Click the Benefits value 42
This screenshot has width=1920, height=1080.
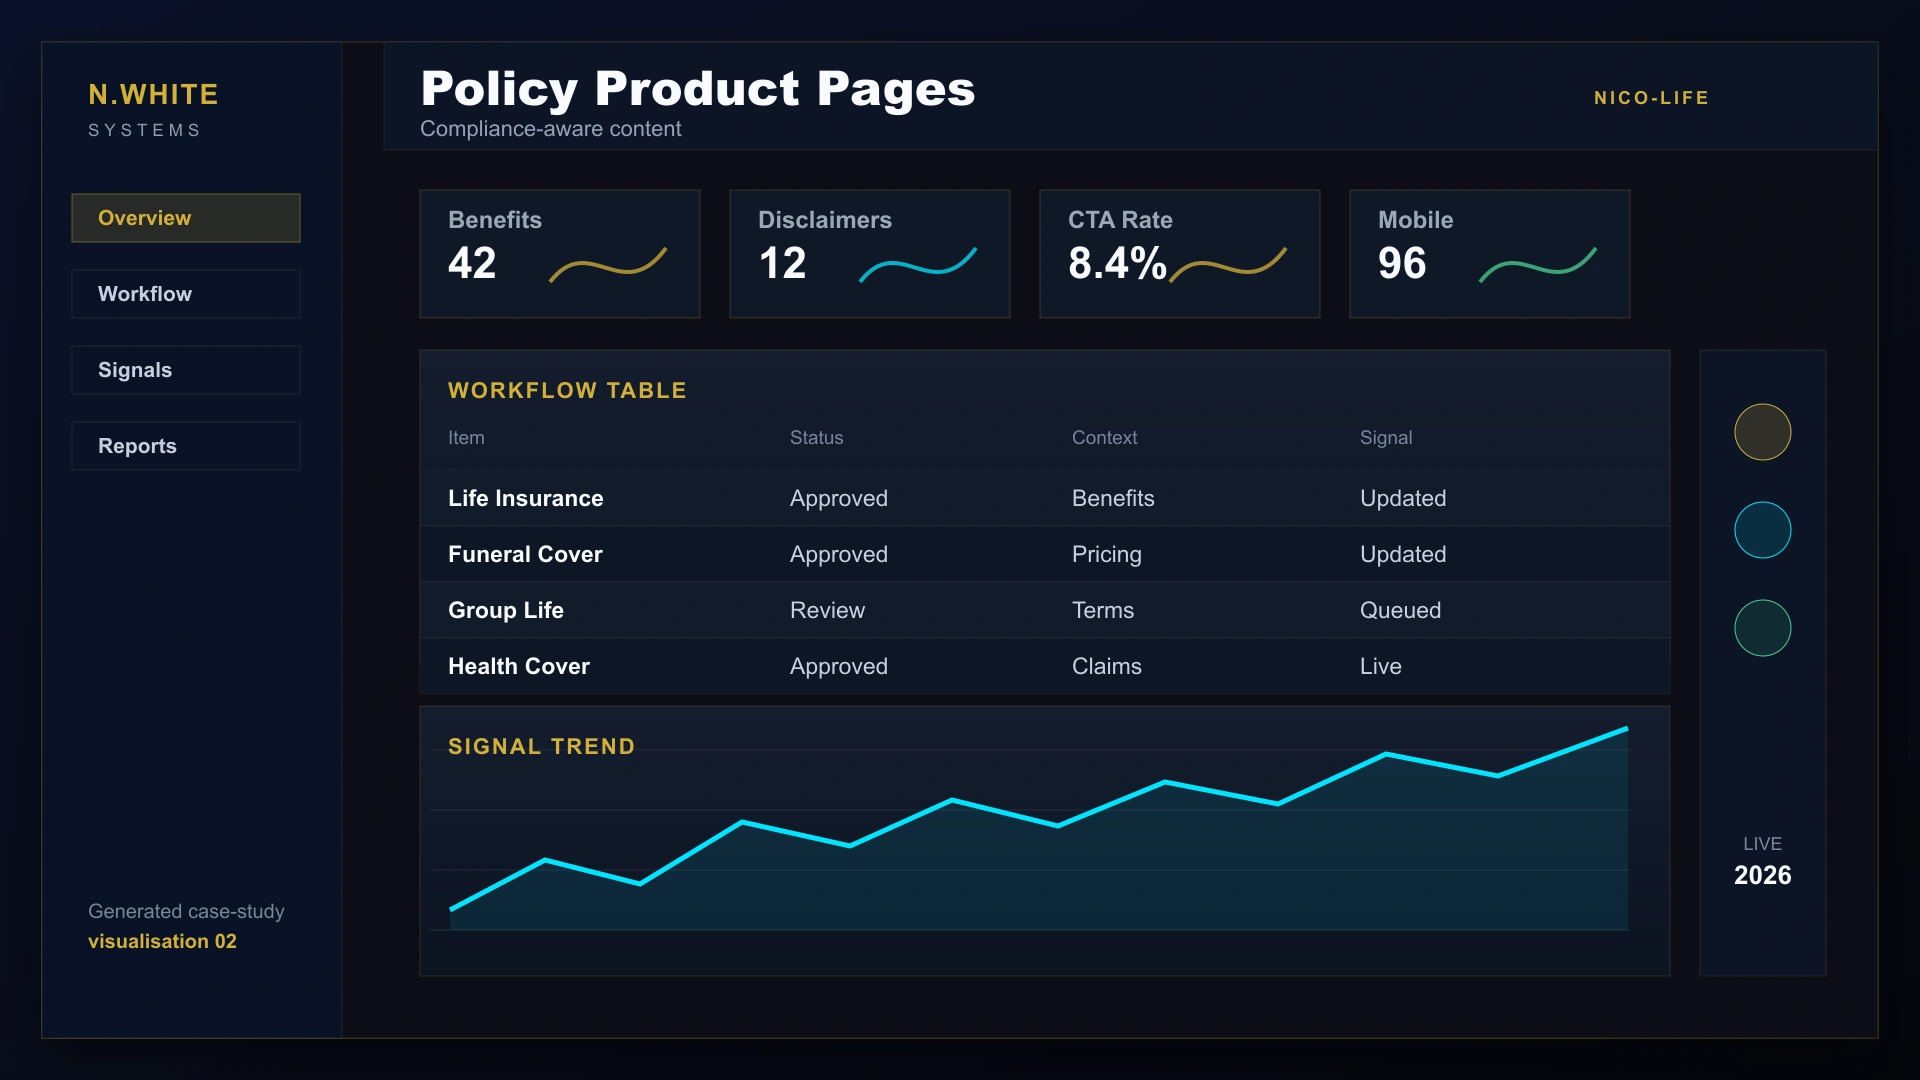pos(472,263)
